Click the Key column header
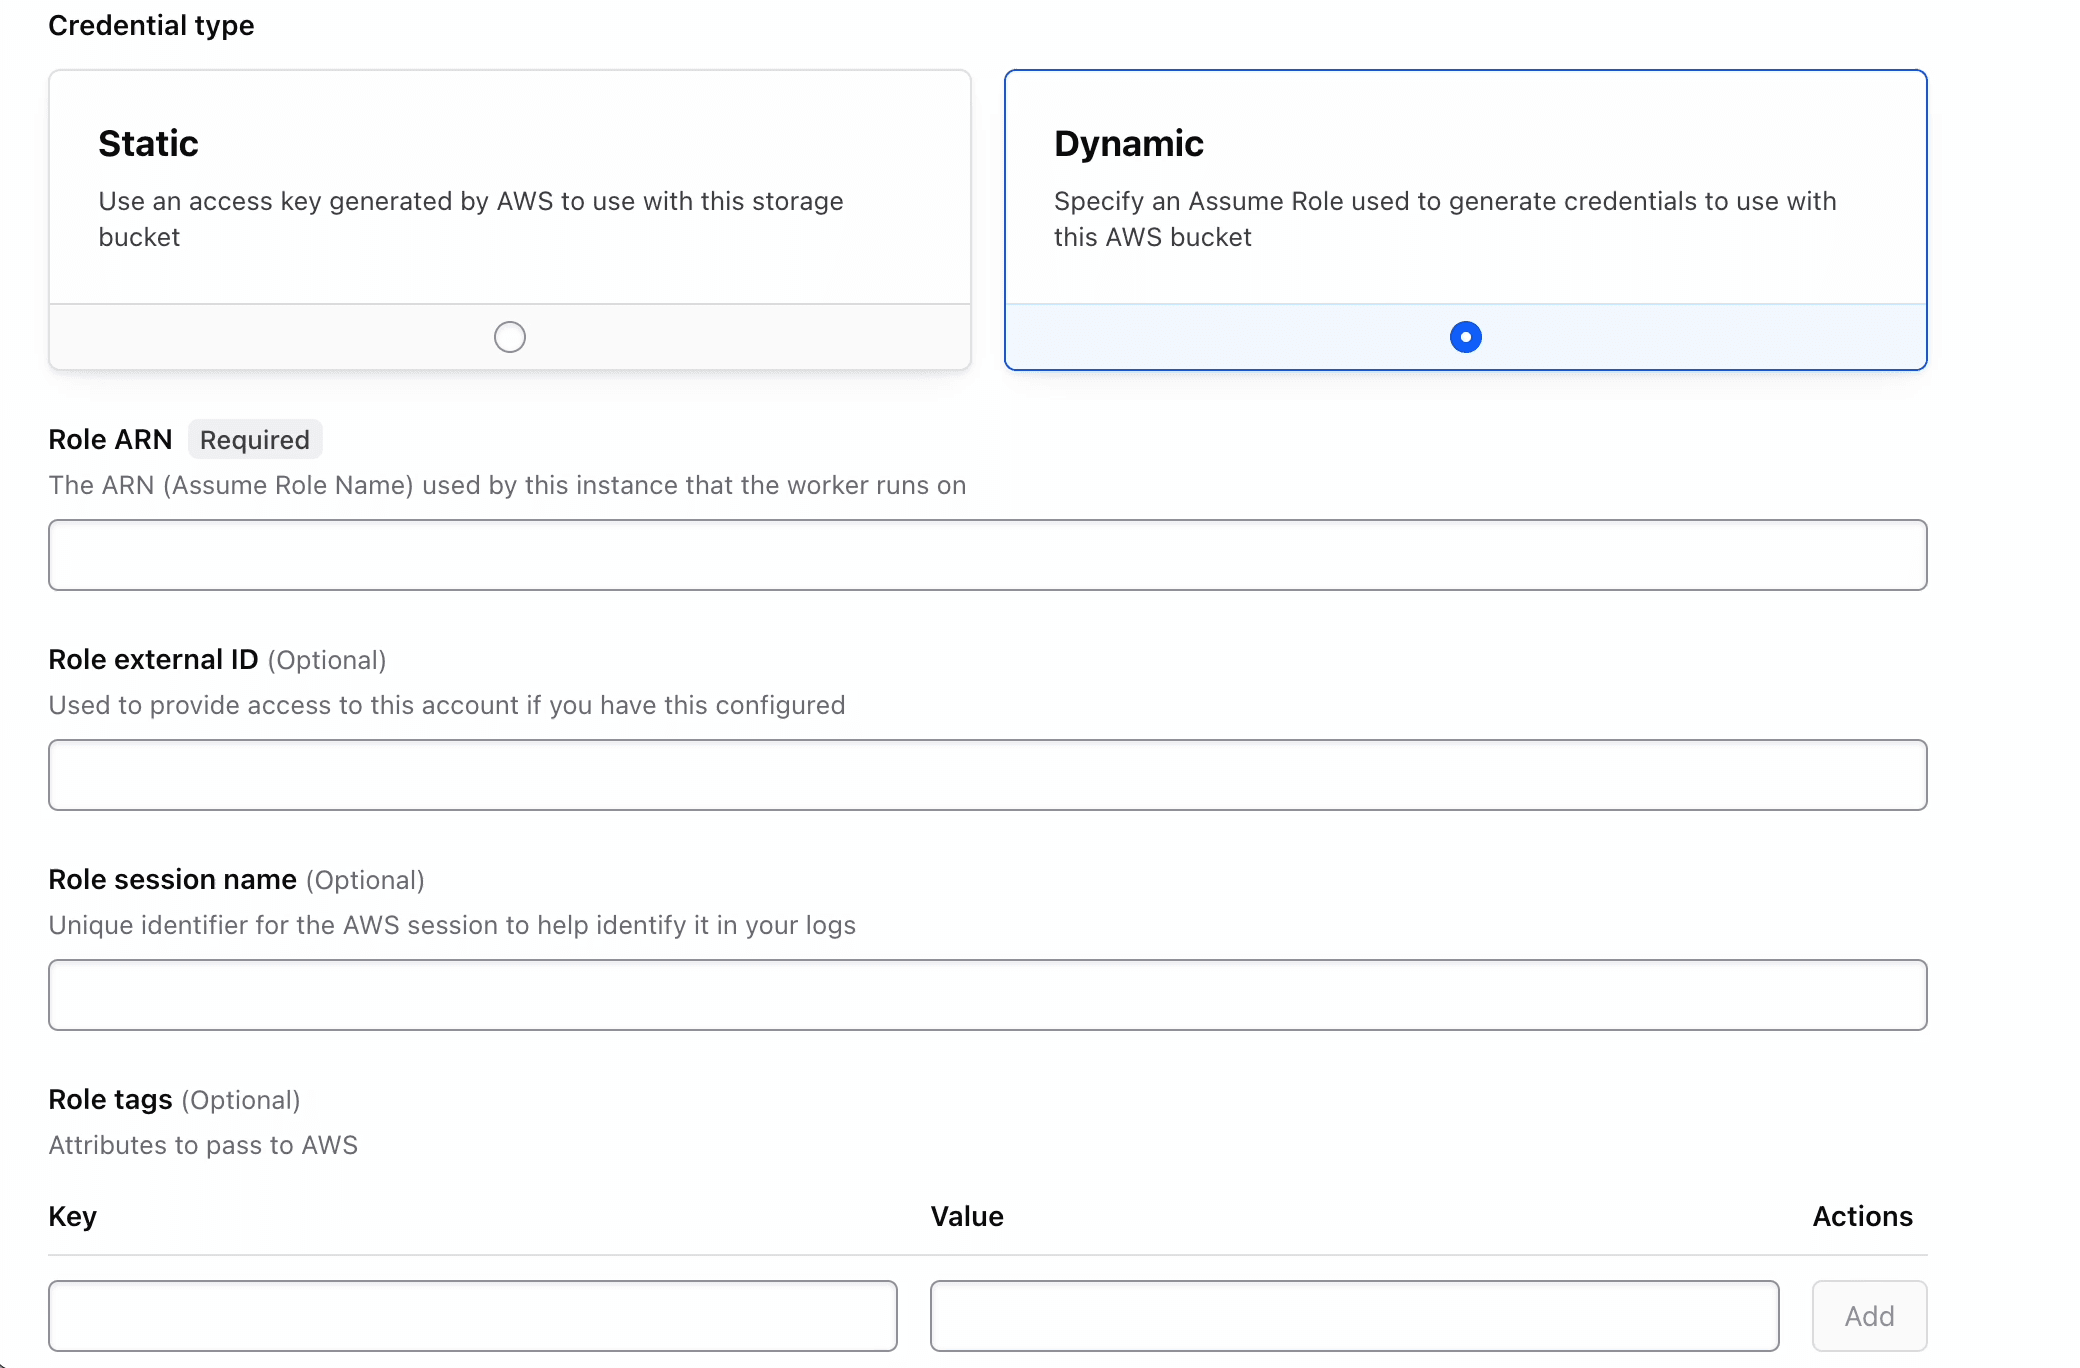2080x1368 pixels. tap(72, 1216)
